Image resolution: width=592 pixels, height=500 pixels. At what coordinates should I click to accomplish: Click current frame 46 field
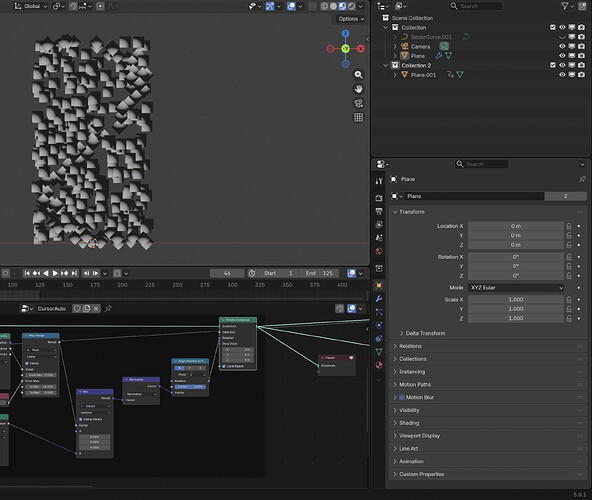[x=227, y=273]
